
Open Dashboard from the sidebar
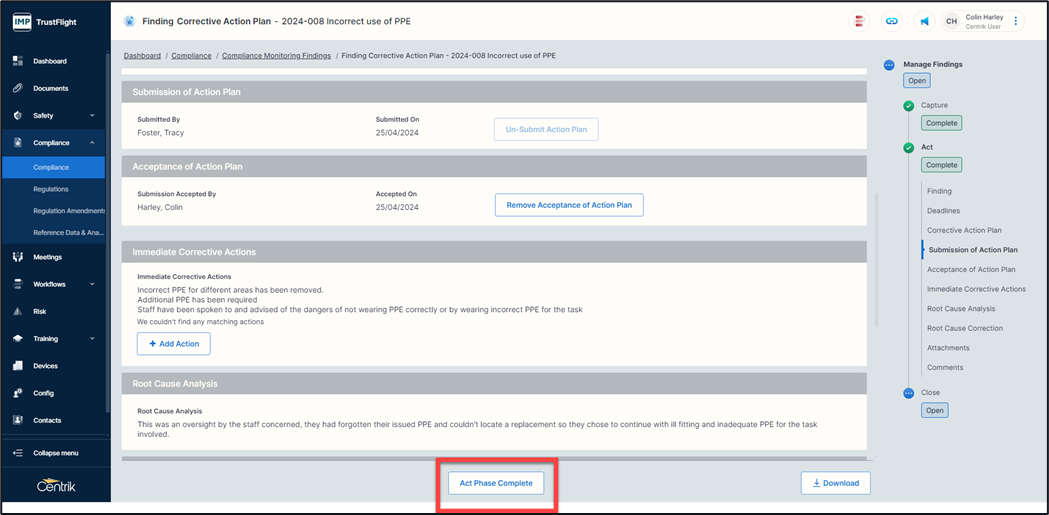(50, 61)
